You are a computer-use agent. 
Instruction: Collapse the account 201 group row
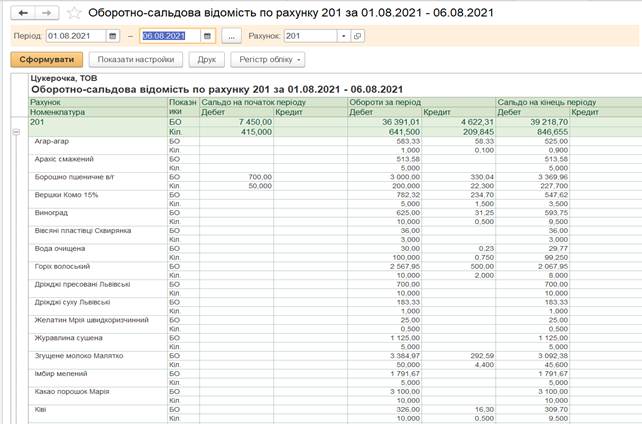click(x=15, y=133)
